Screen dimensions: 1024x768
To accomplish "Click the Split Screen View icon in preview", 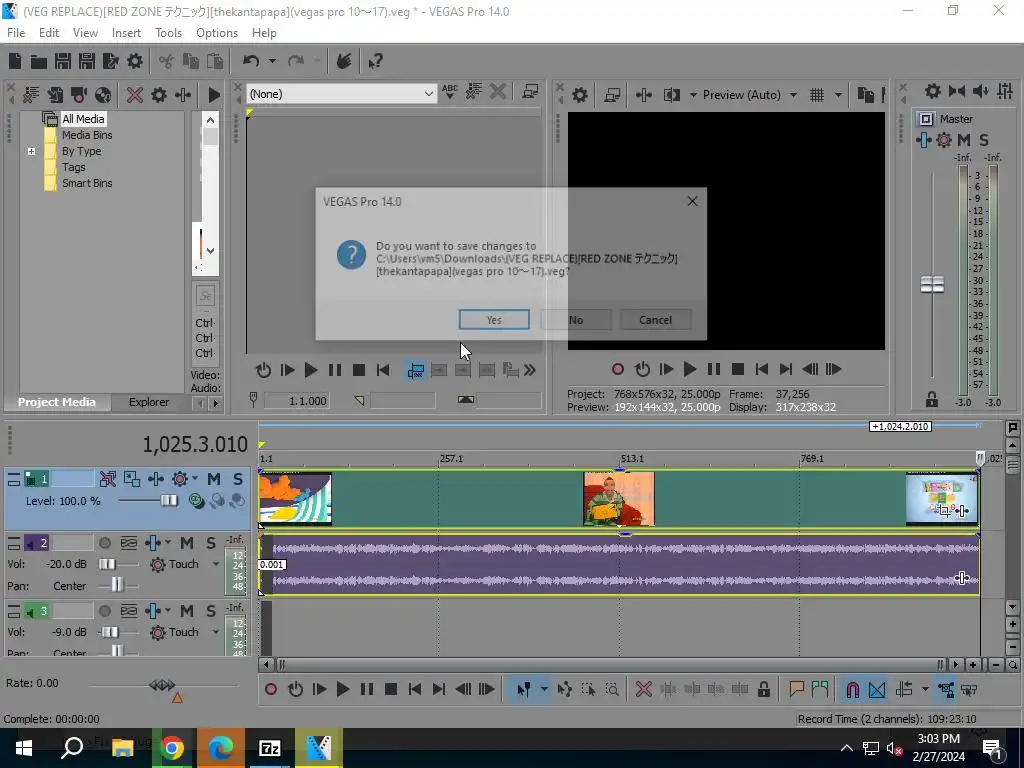I will click(x=671, y=95).
